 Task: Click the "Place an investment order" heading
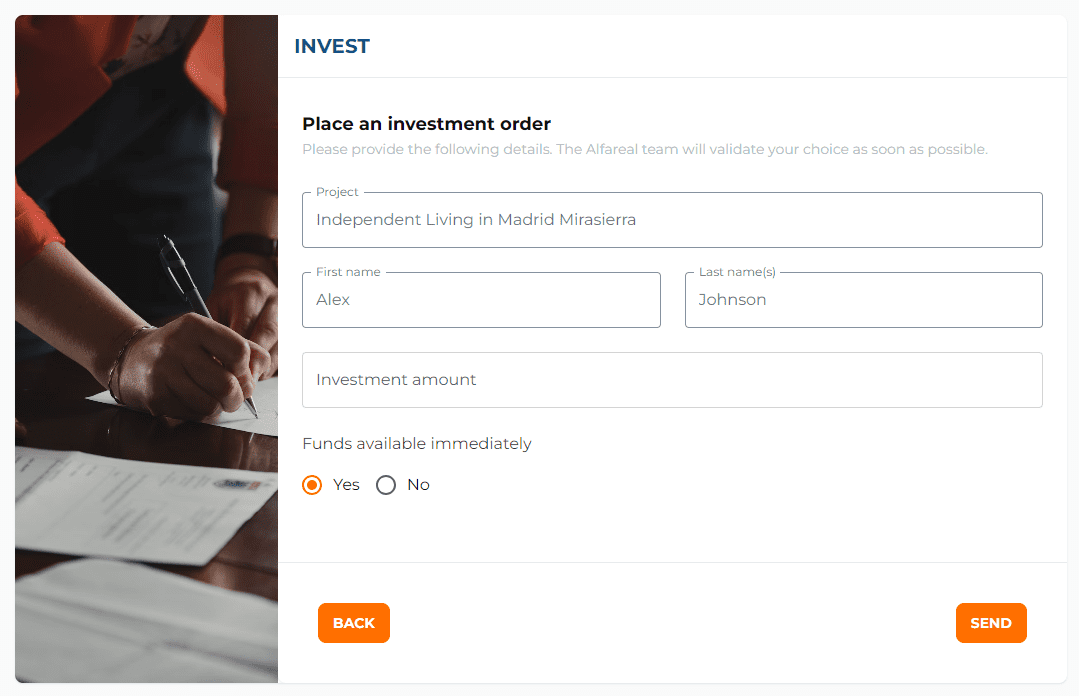pyautogui.click(x=426, y=124)
